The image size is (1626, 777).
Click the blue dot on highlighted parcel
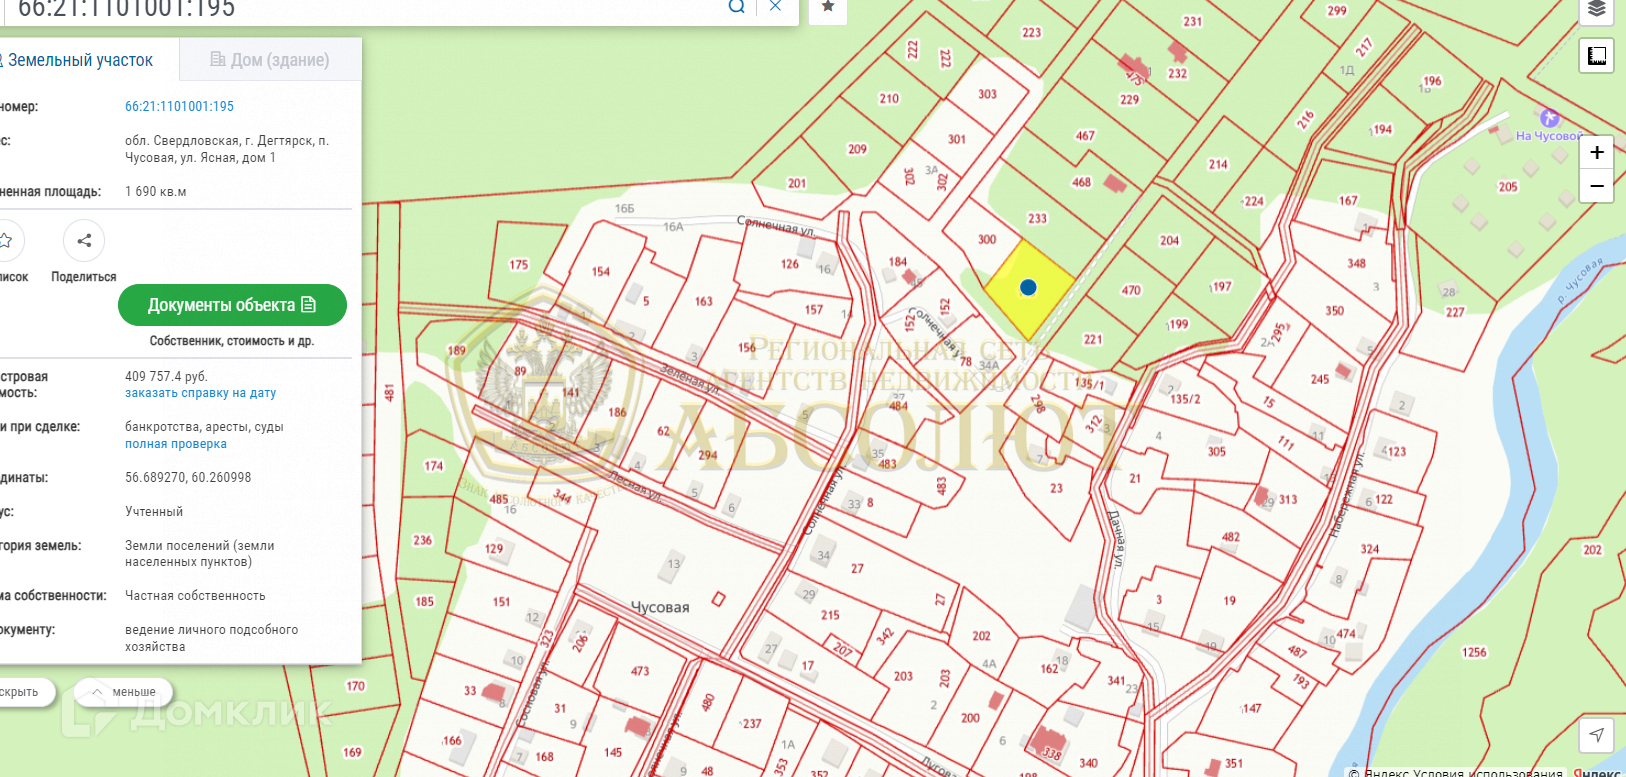point(1028,288)
